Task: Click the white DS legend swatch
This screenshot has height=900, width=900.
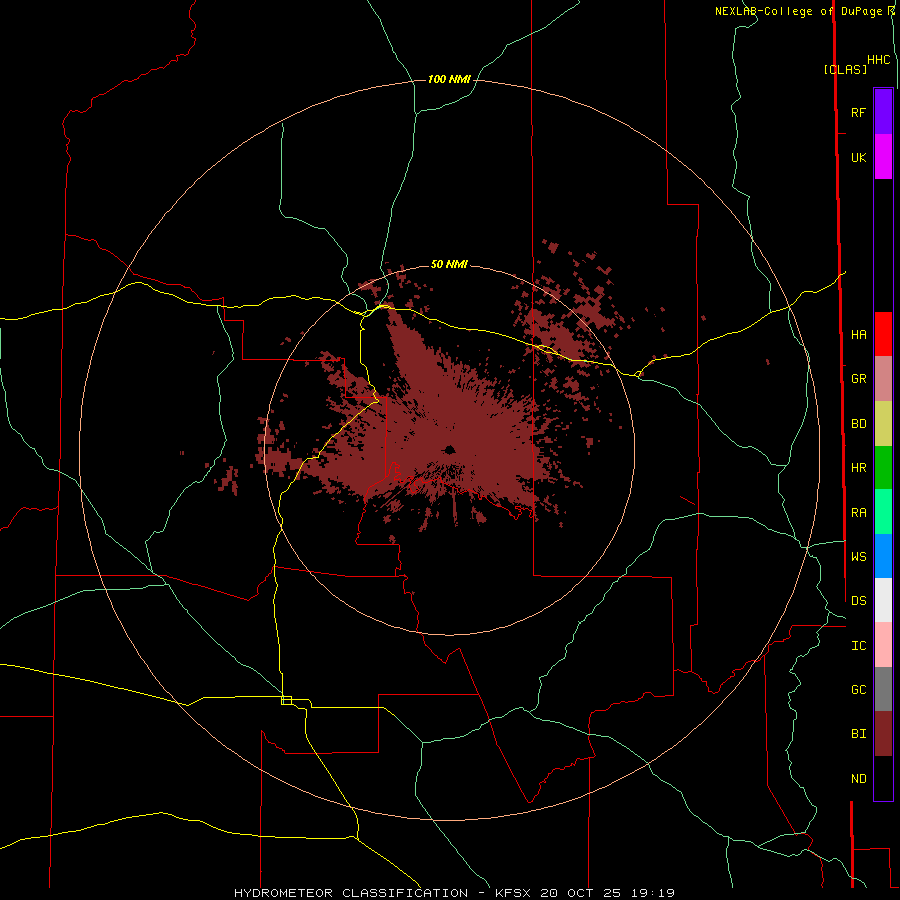Action: click(x=883, y=600)
